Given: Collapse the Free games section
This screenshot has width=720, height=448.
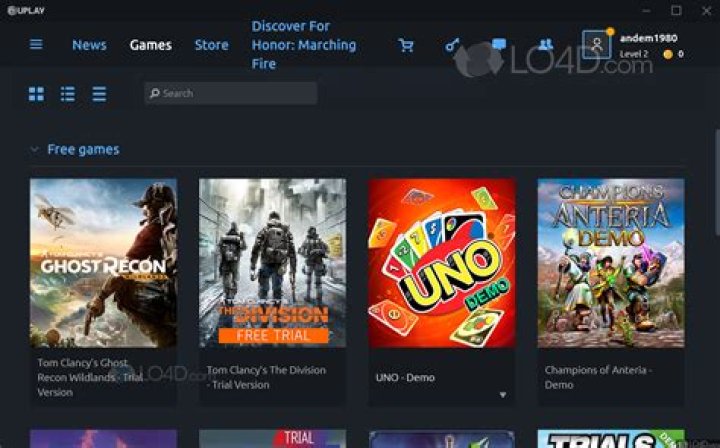Looking at the screenshot, I should (x=34, y=149).
